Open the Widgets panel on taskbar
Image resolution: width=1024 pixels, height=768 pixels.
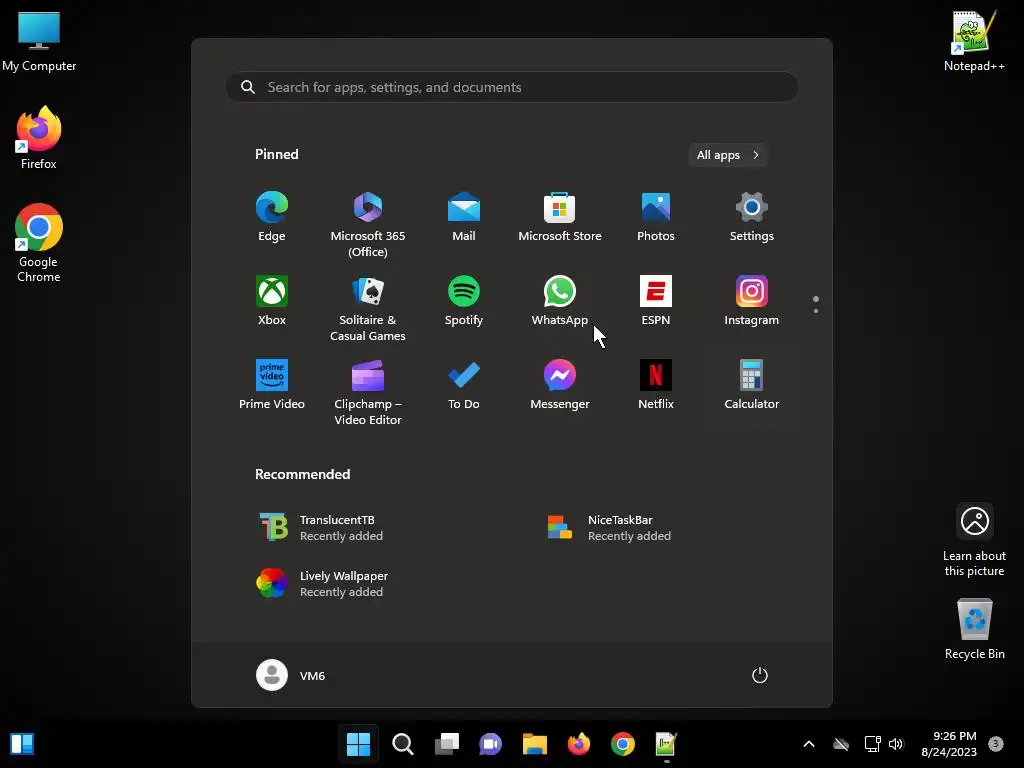click(22, 744)
